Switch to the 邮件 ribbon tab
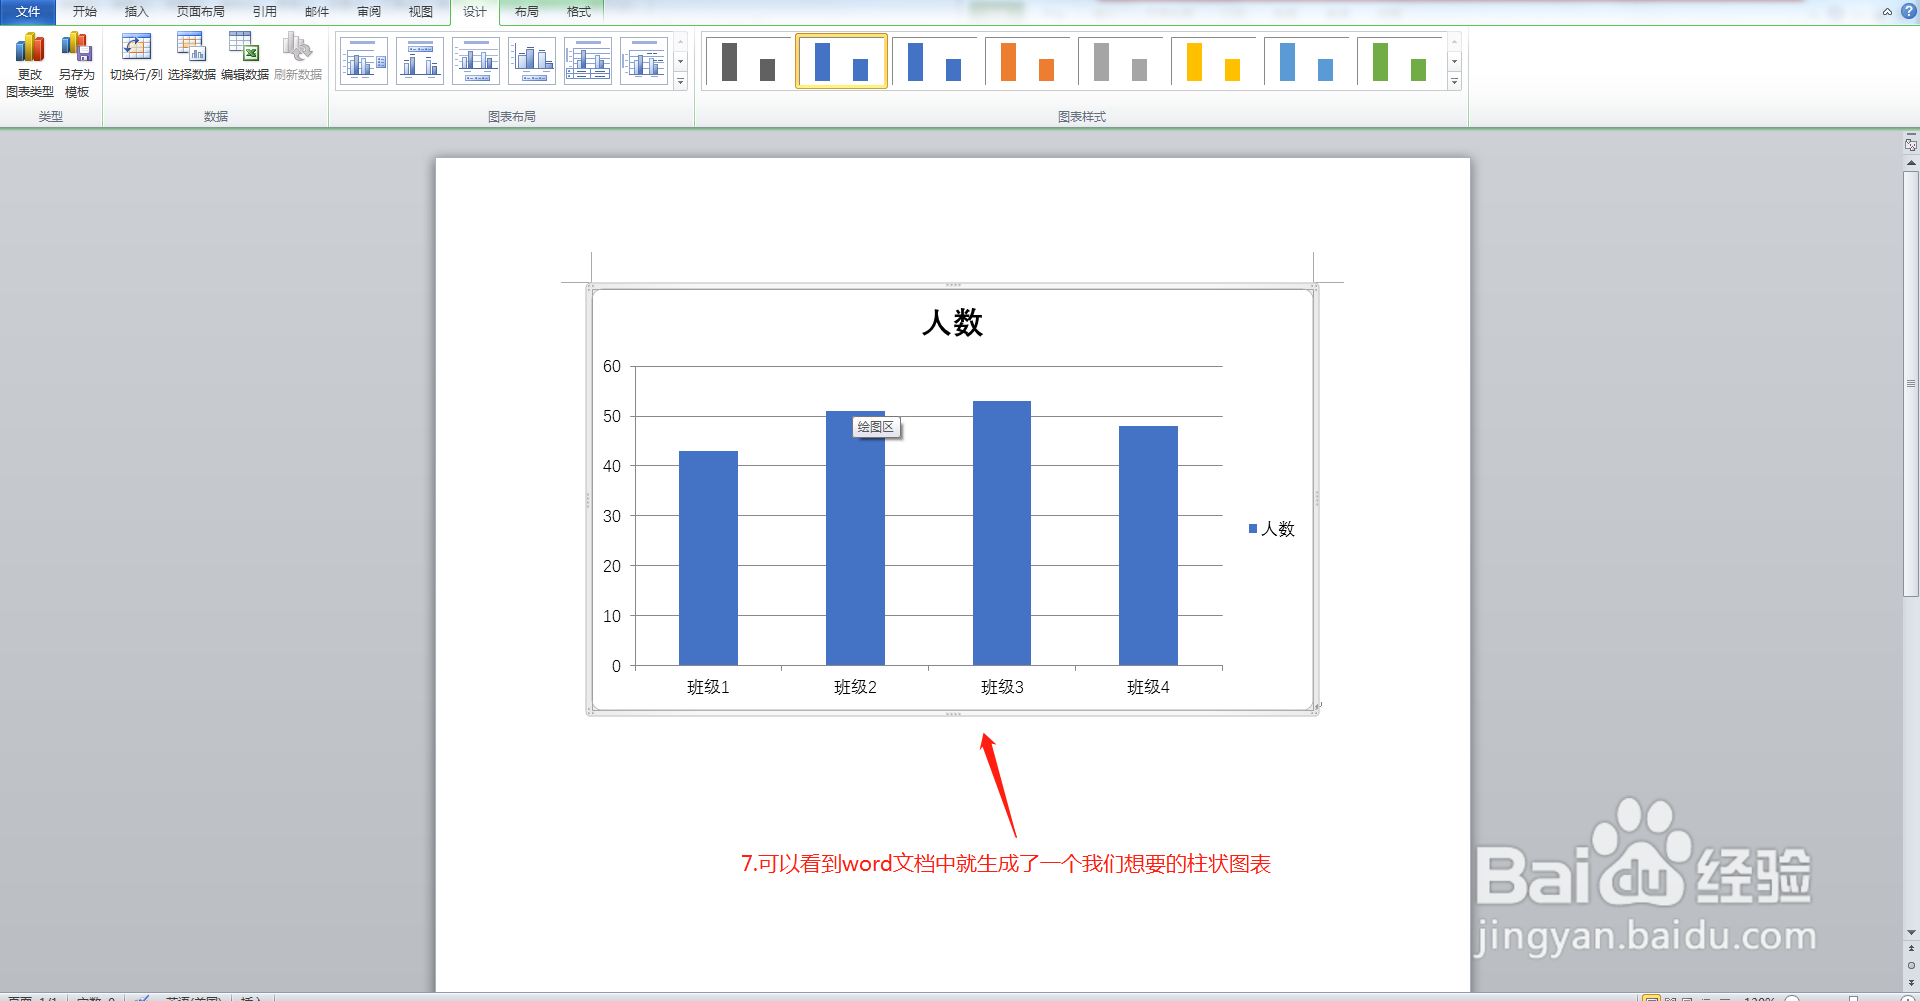Viewport: 1920px width, 1001px height. [317, 12]
